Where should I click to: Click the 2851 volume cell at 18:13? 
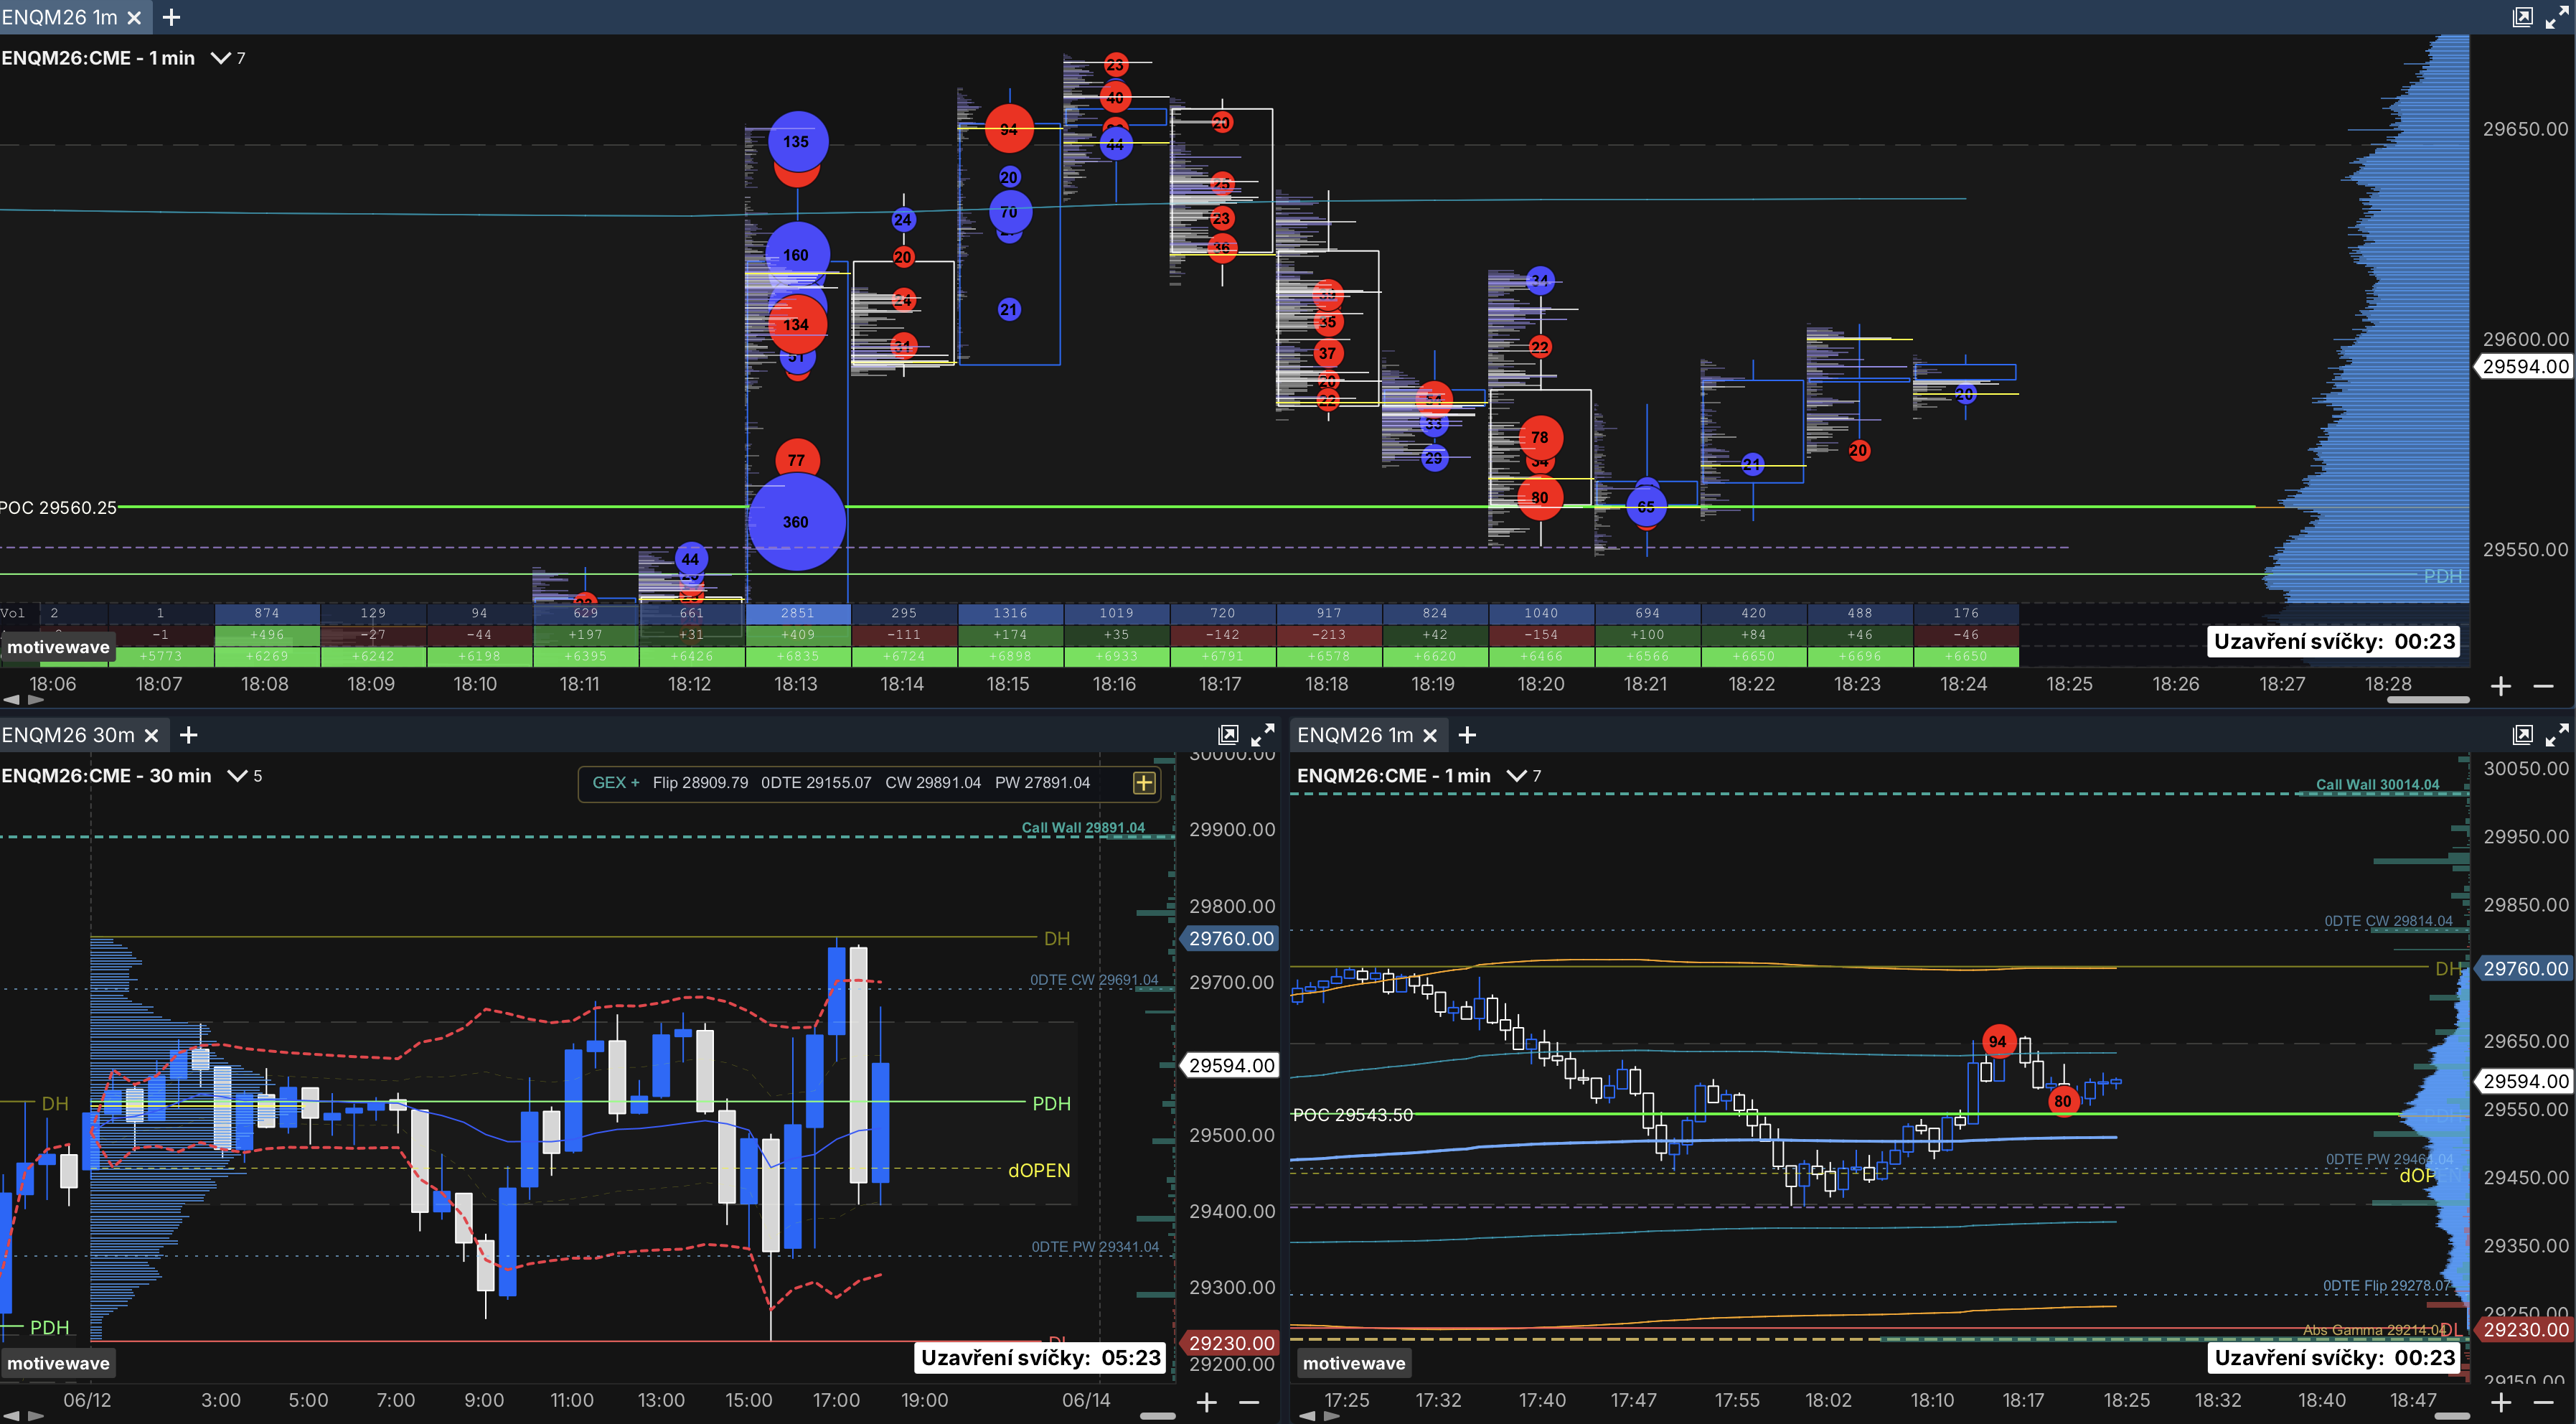tap(798, 613)
